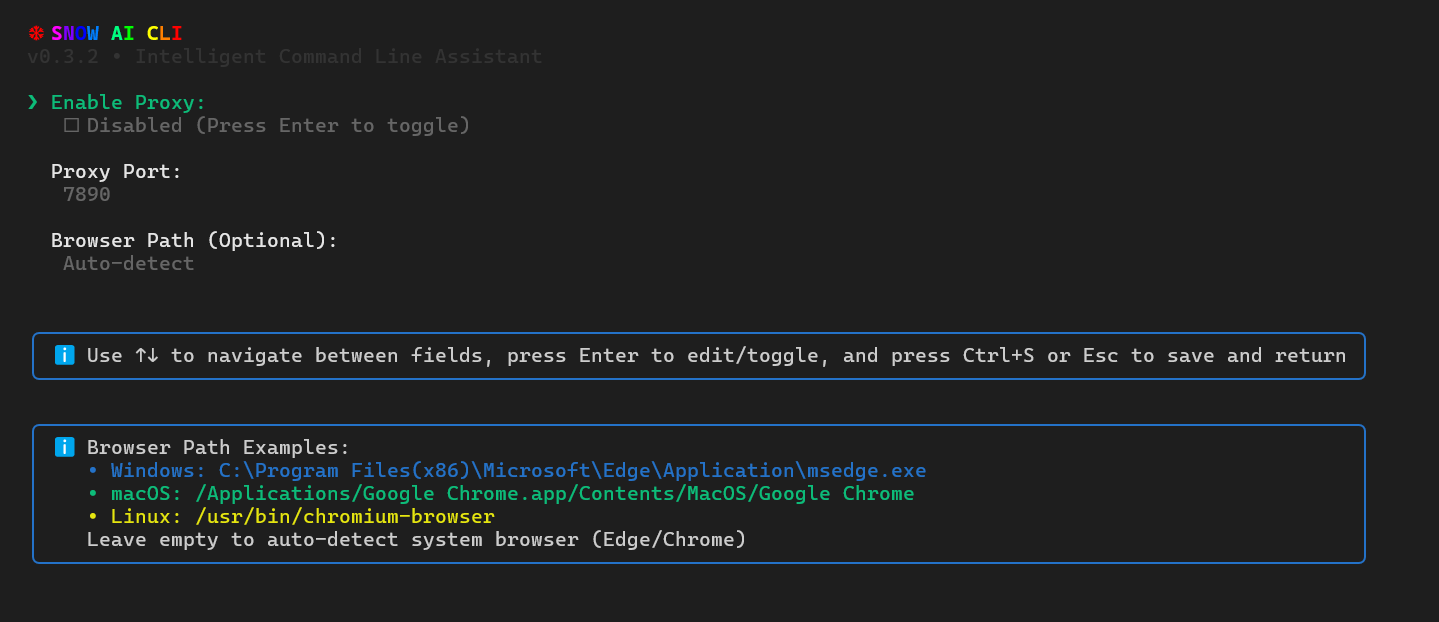
Task: Click the green chevron before Enable Proxy
Action: (33, 102)
